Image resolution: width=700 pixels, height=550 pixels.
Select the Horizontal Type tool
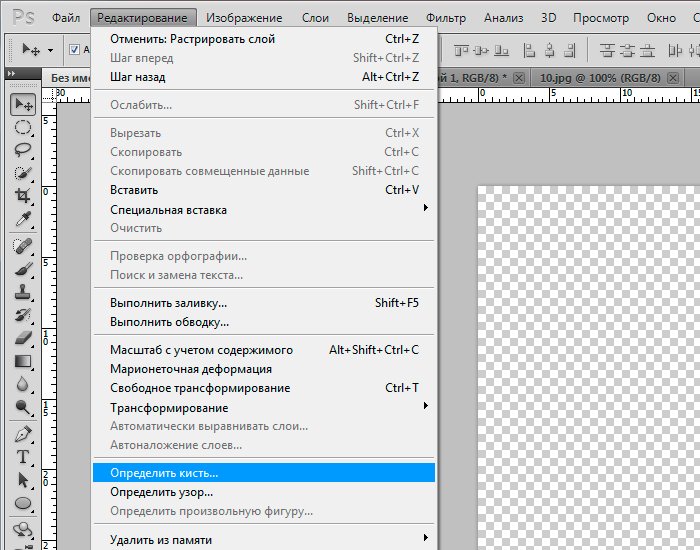[23, 457]
